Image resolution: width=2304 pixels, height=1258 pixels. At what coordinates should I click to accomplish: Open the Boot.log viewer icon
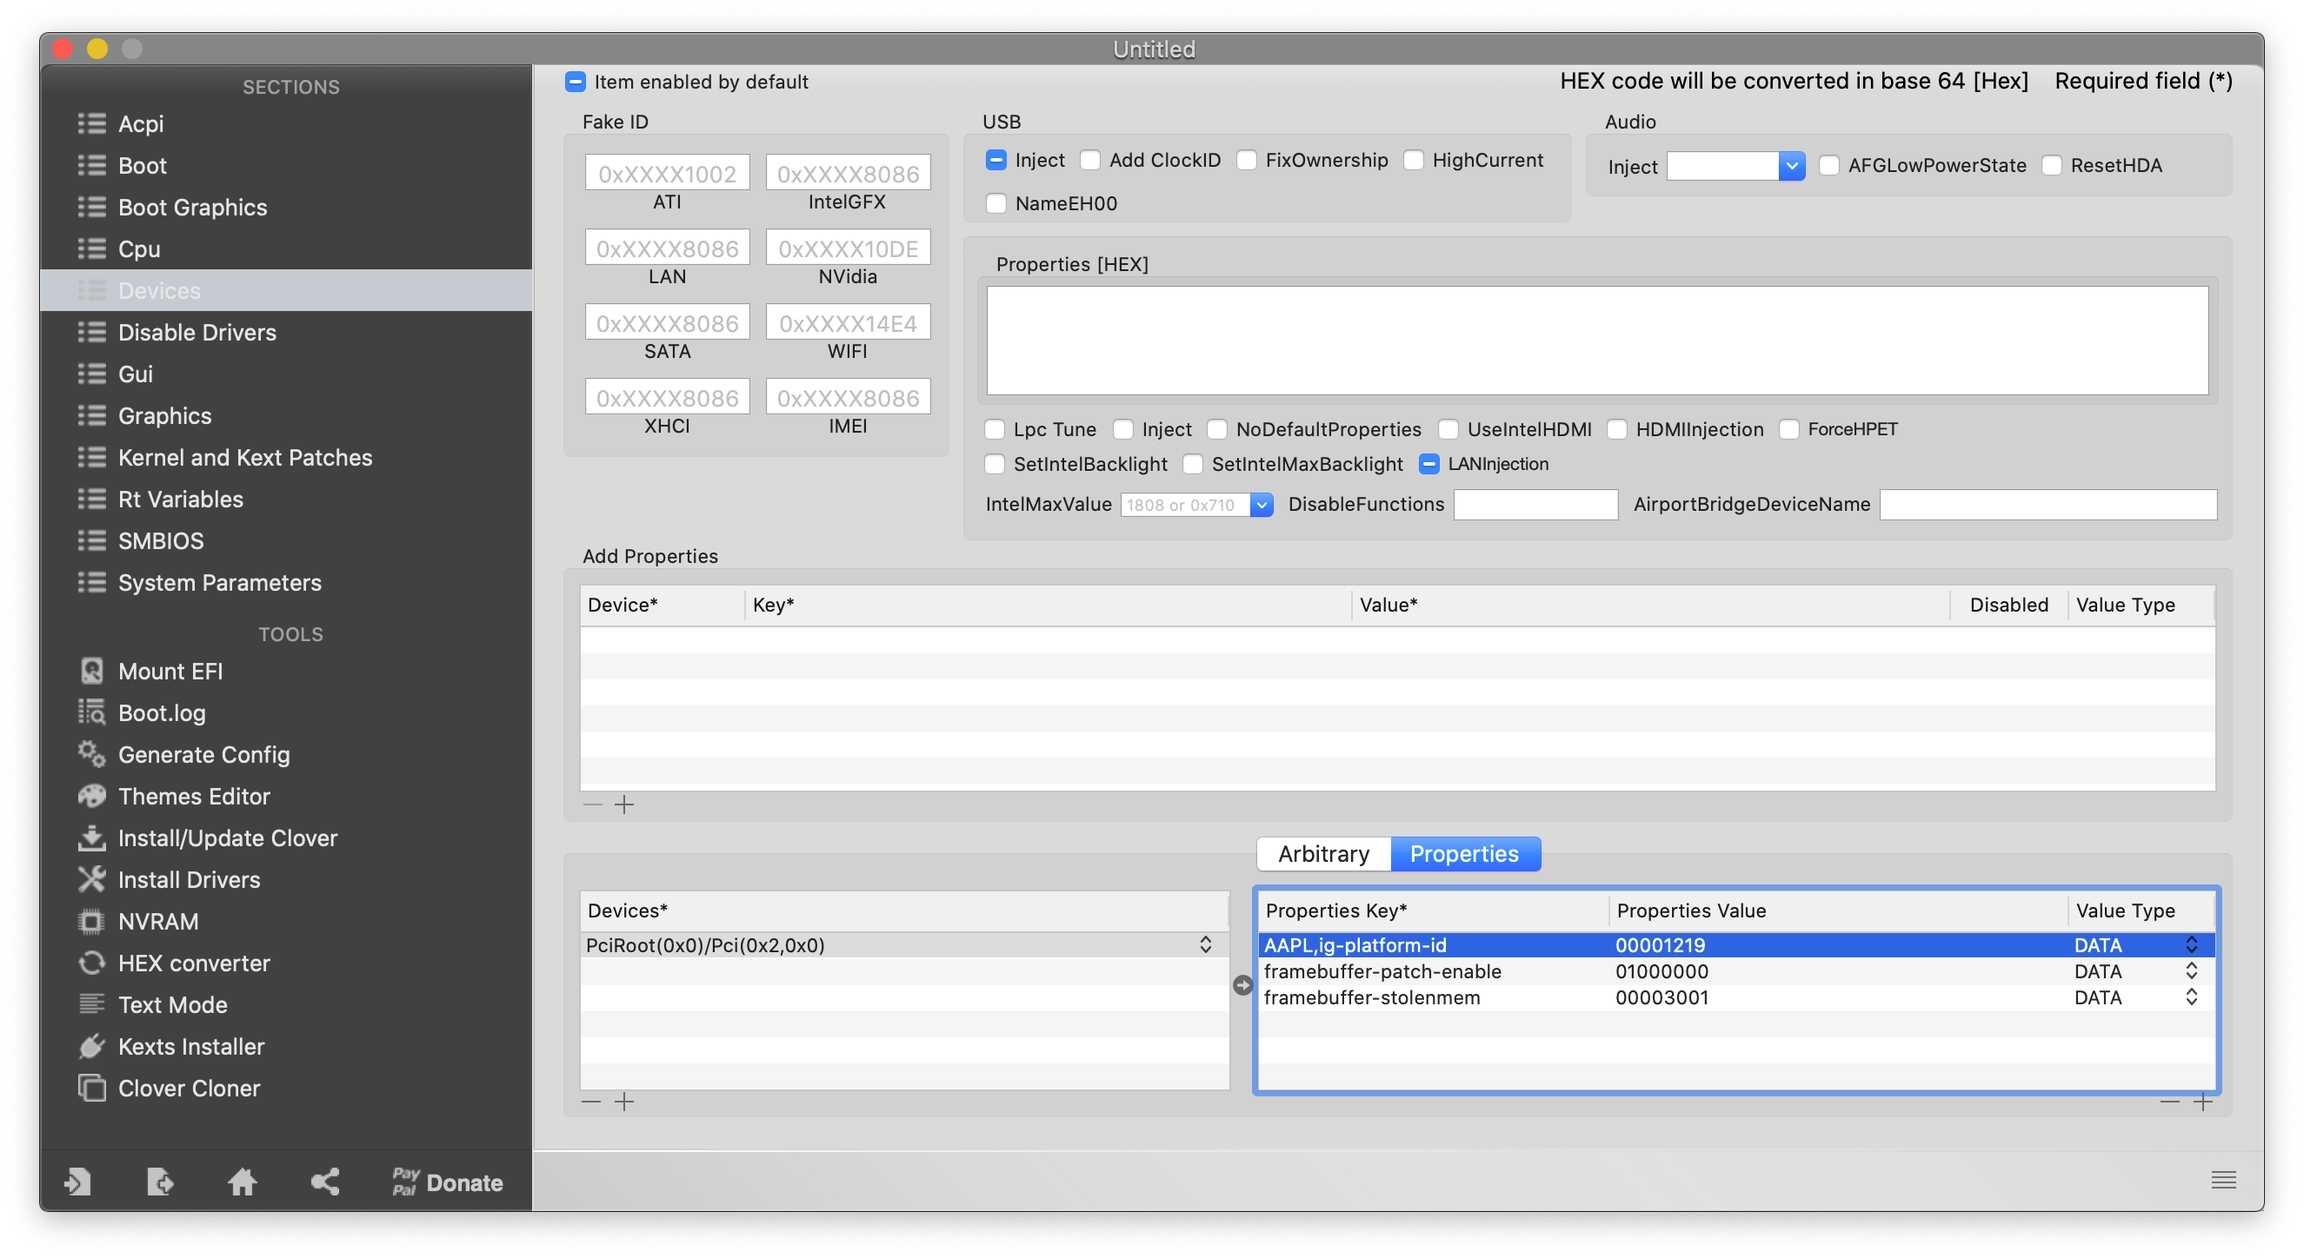[92, 713]
